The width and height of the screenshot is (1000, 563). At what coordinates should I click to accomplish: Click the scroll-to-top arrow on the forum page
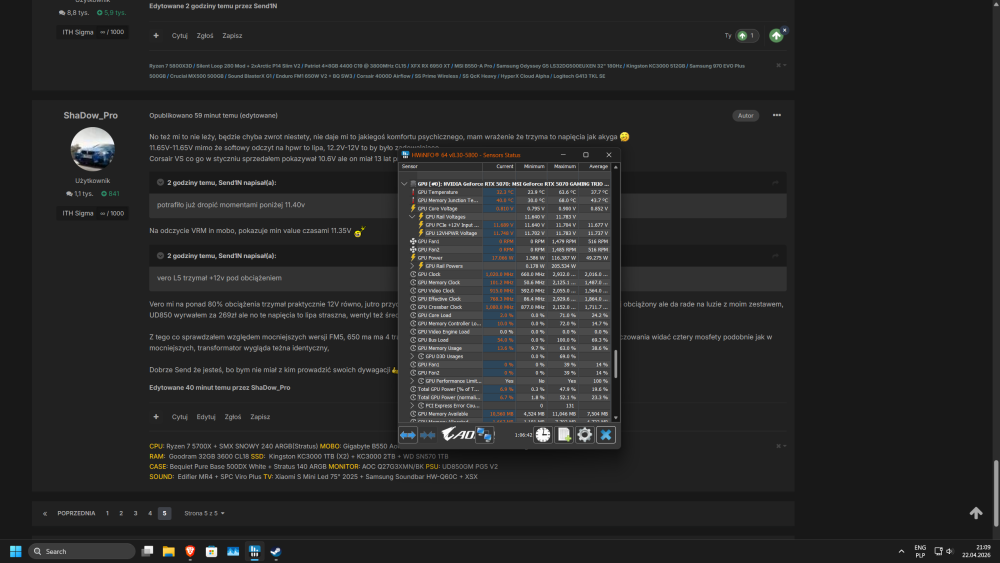click(976, 513)
